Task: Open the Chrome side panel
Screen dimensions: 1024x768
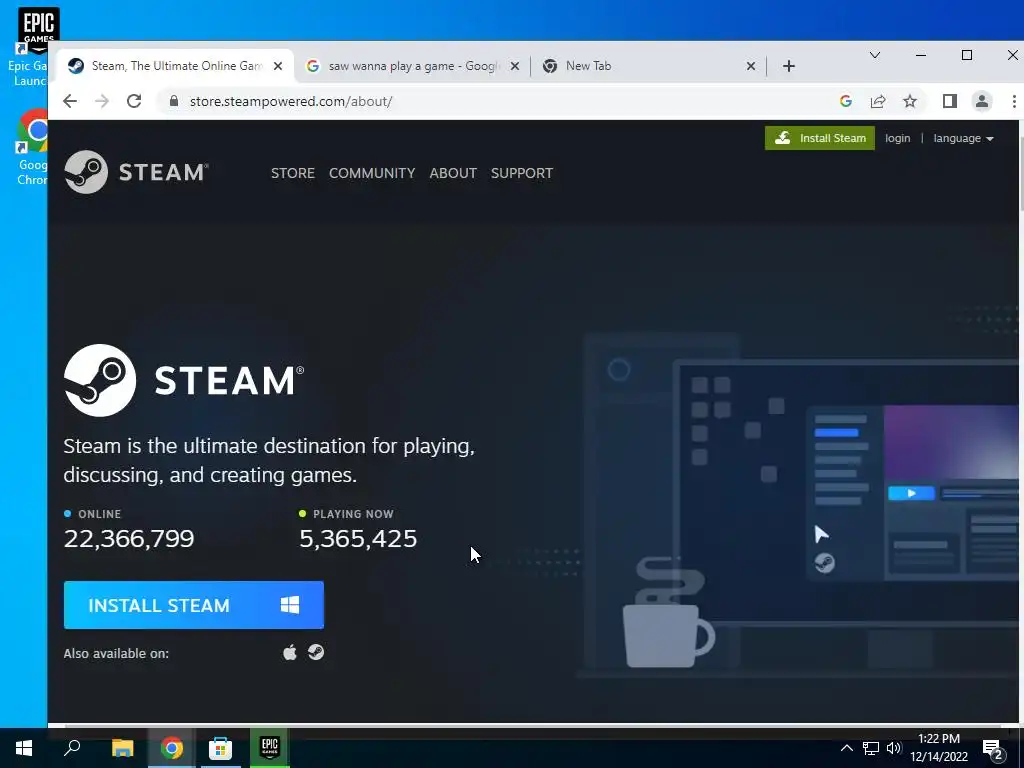Action: tap(950, 101)
